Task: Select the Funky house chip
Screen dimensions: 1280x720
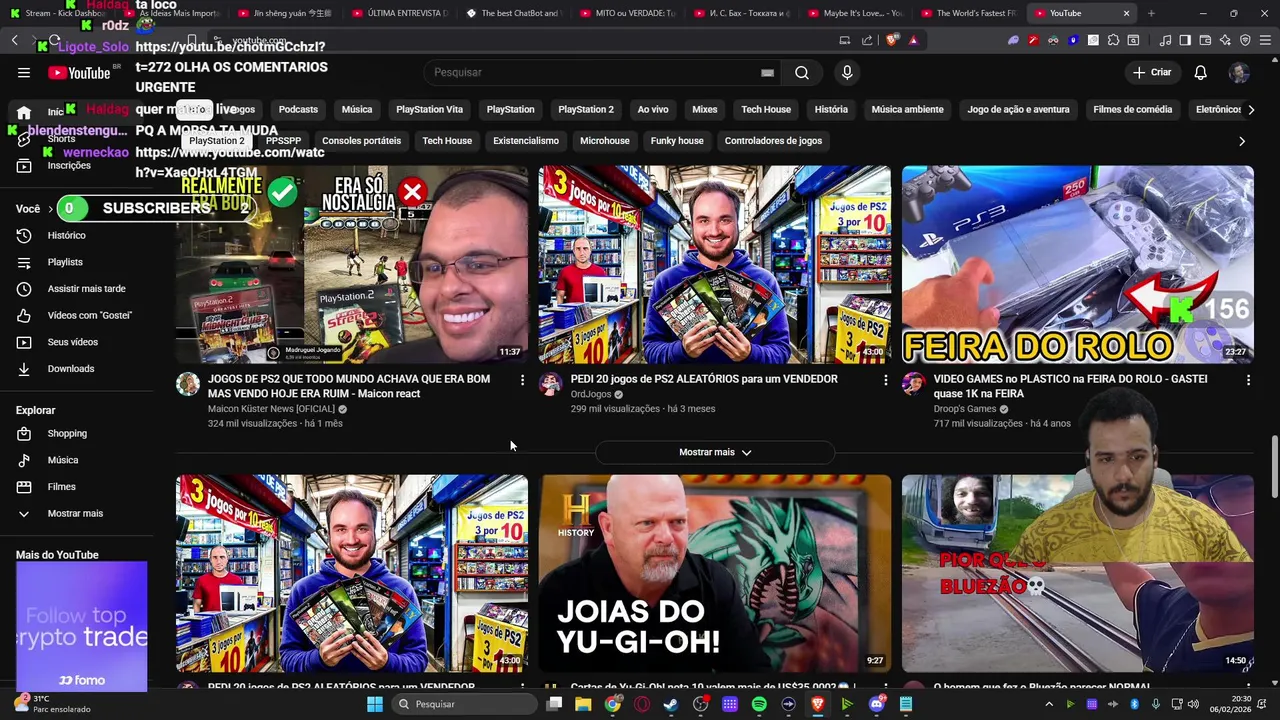Action: 677,141
